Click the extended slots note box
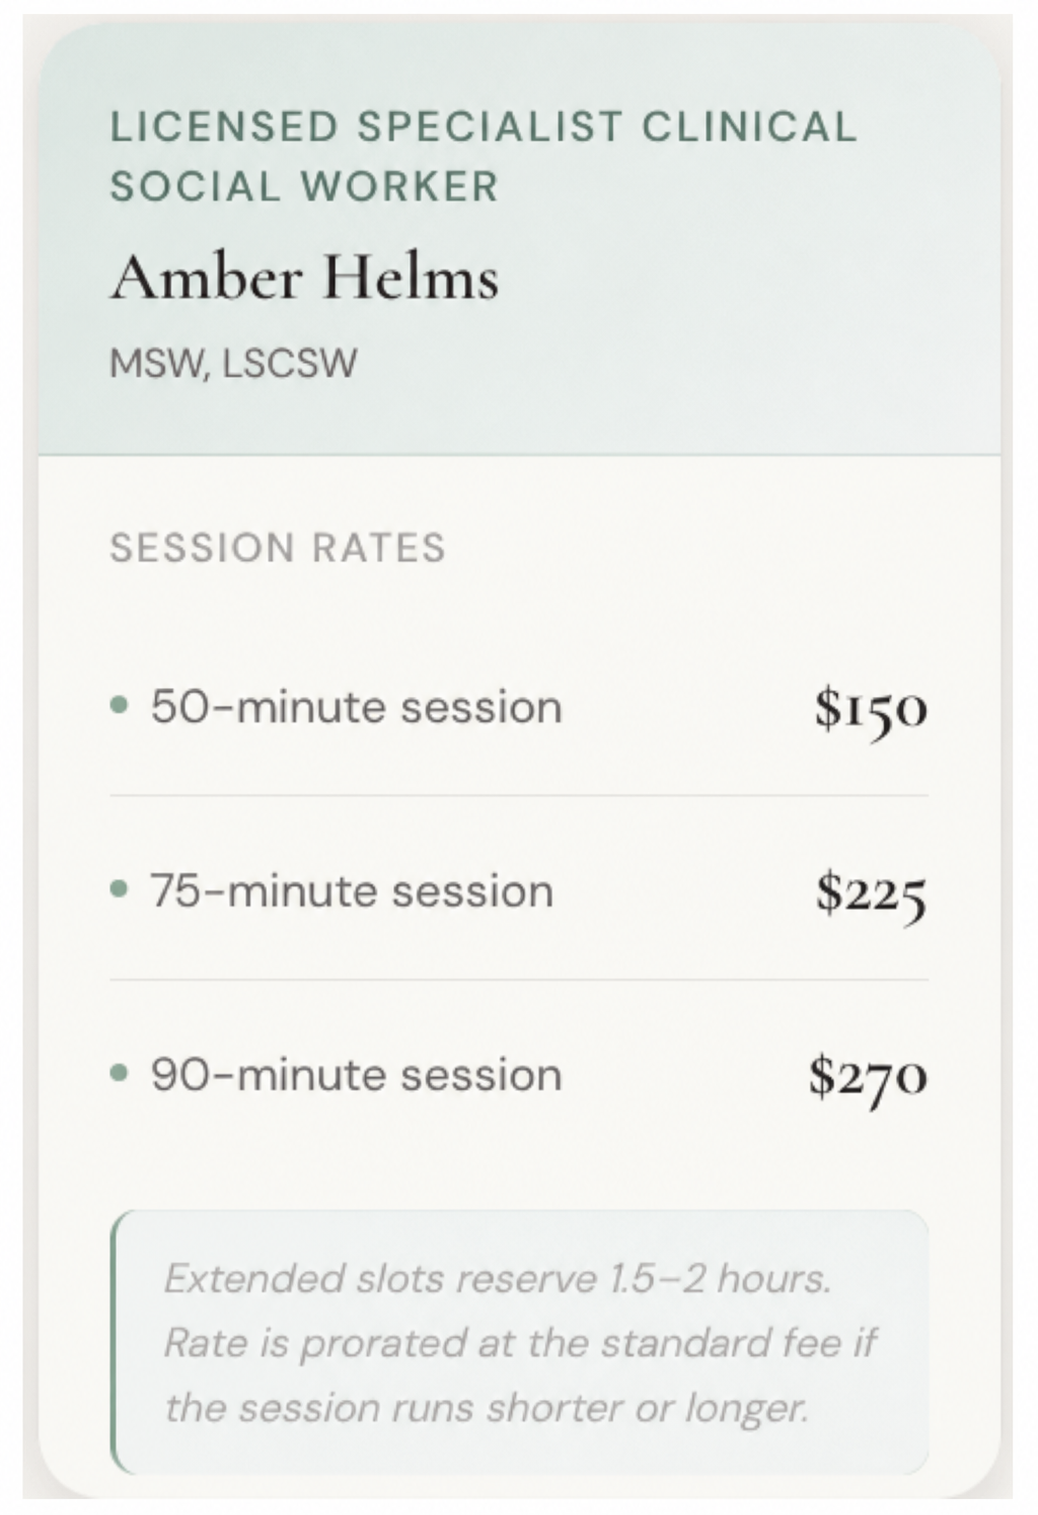 (x=519, y=1342)
